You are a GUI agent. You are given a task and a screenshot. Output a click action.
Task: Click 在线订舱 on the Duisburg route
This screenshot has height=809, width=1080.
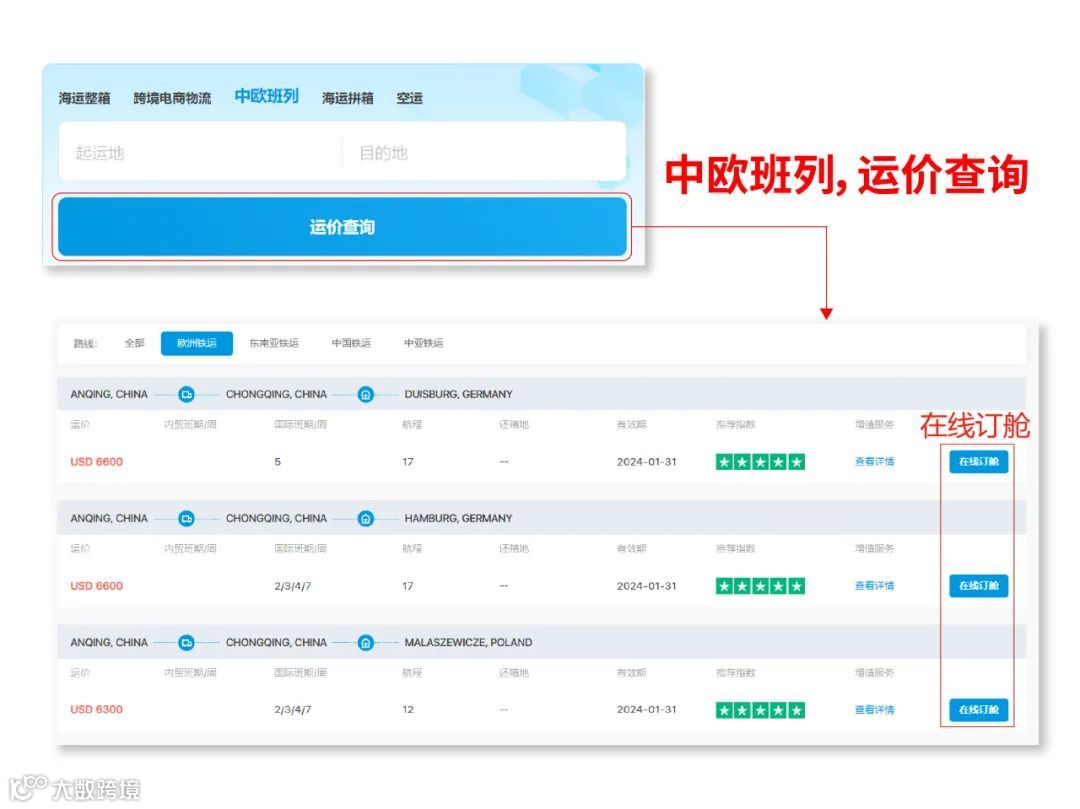977,461
